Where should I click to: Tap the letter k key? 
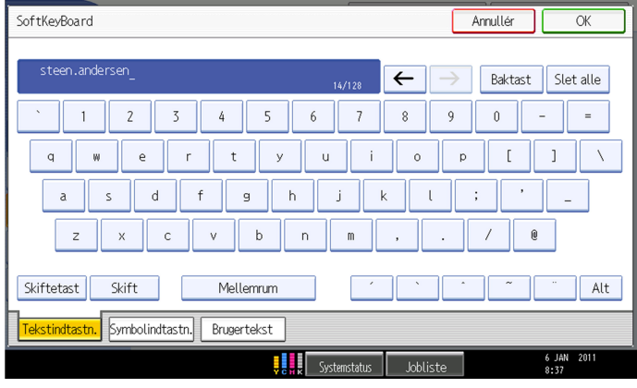(x=384, y=195)
